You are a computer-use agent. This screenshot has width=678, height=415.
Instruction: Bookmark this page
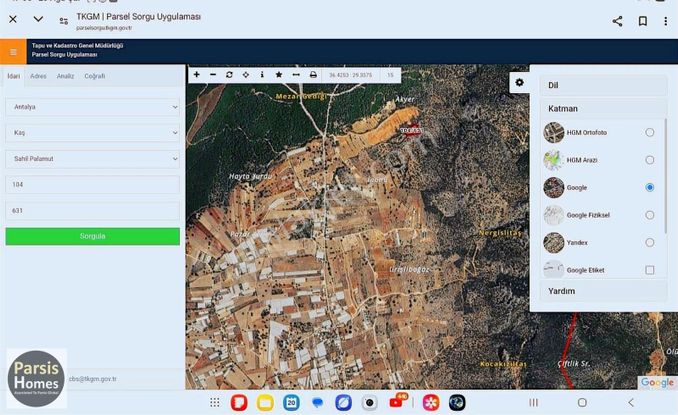[643, 21]
